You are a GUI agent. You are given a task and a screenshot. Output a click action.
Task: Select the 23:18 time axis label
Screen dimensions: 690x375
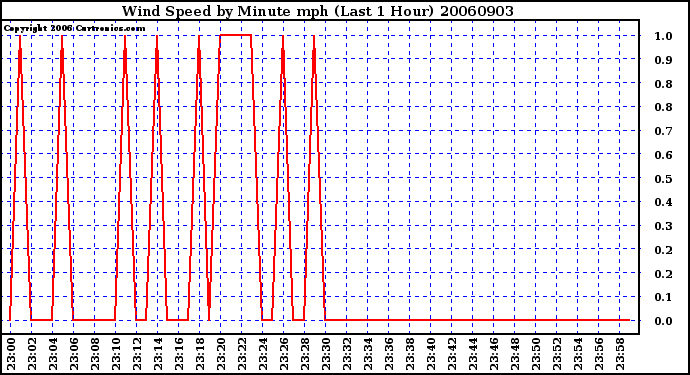click(x=200, y=355)
